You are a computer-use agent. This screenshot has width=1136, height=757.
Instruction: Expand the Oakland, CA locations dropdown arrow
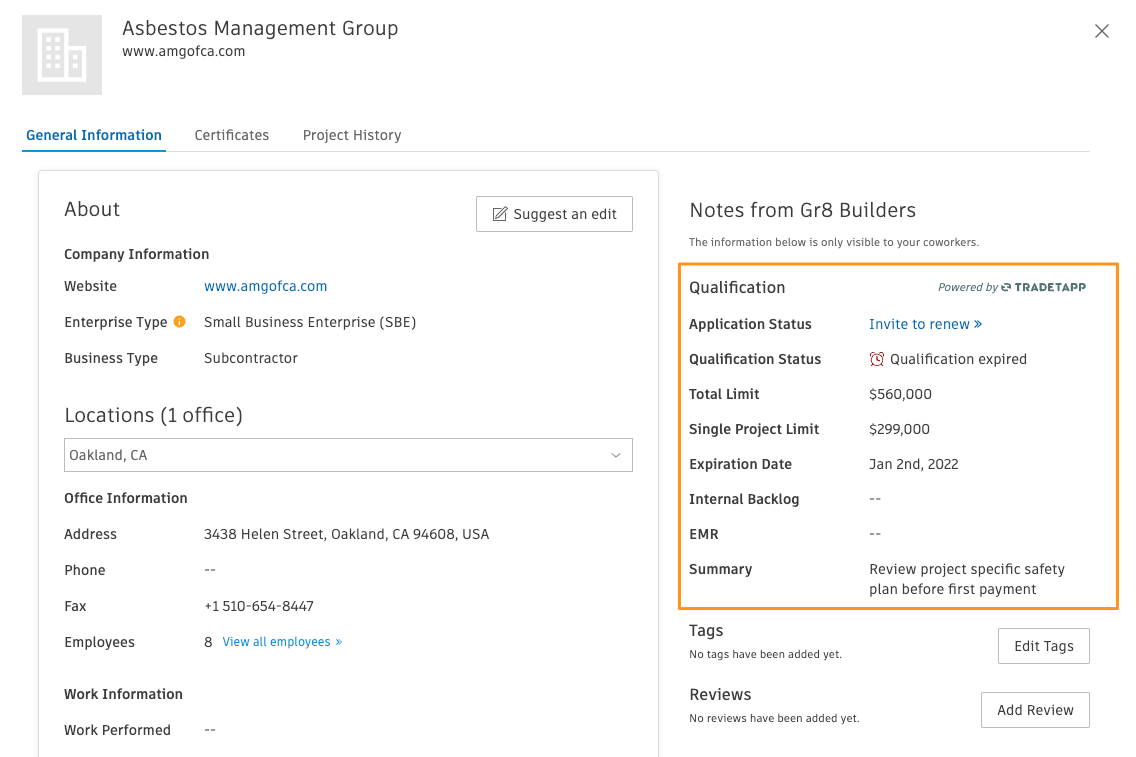[x=616, y=455]
